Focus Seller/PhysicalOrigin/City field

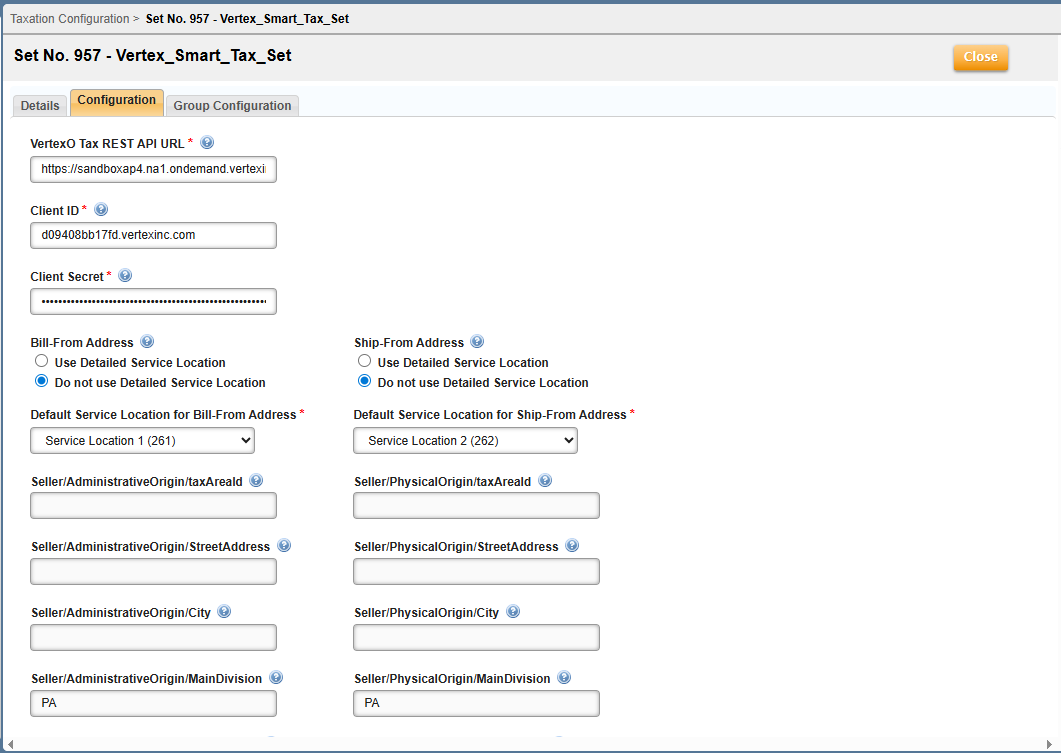pyautogui.click(x=476, y=637)
